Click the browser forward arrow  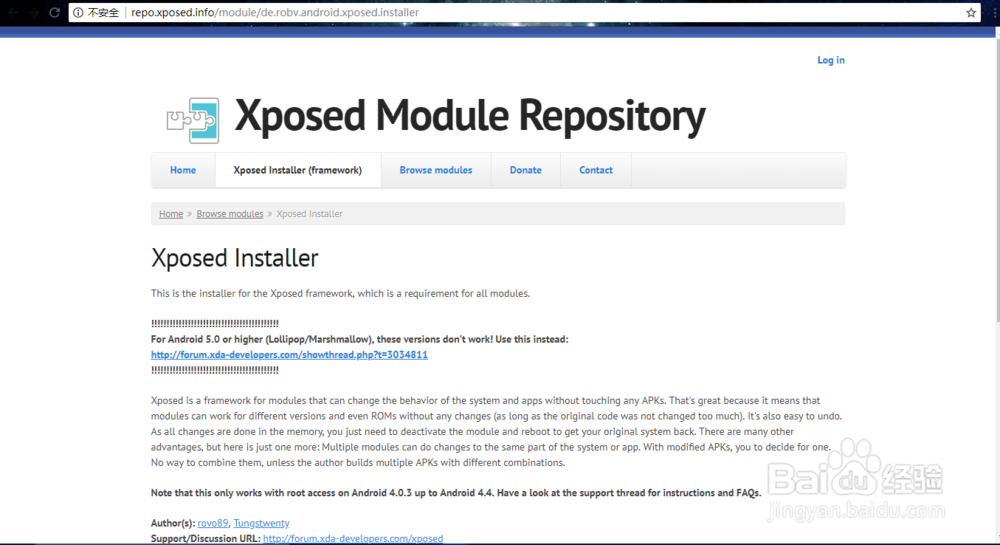point(33,12)
